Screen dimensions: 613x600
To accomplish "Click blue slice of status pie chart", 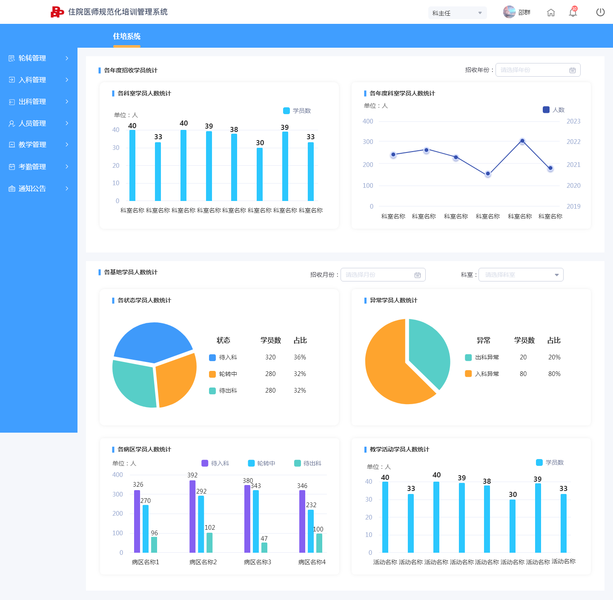I will click(152, 341).
